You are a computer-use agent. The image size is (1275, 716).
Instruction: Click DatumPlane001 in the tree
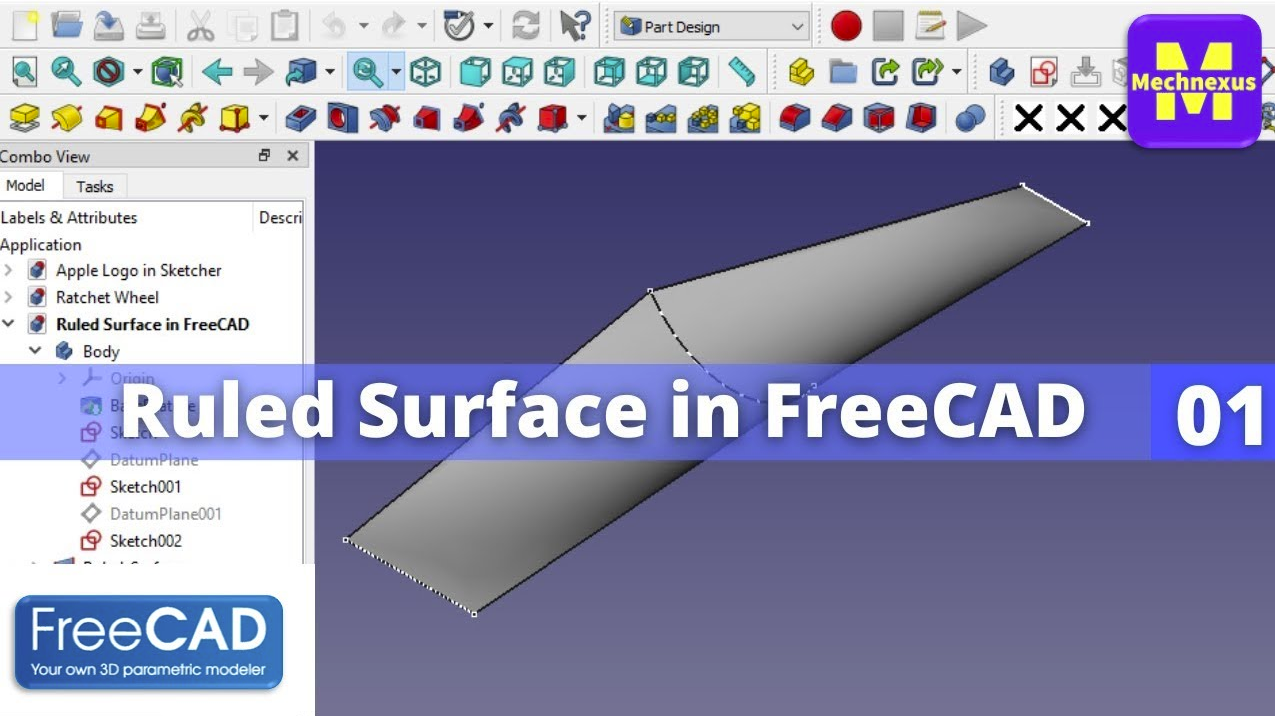click(165, 514)
